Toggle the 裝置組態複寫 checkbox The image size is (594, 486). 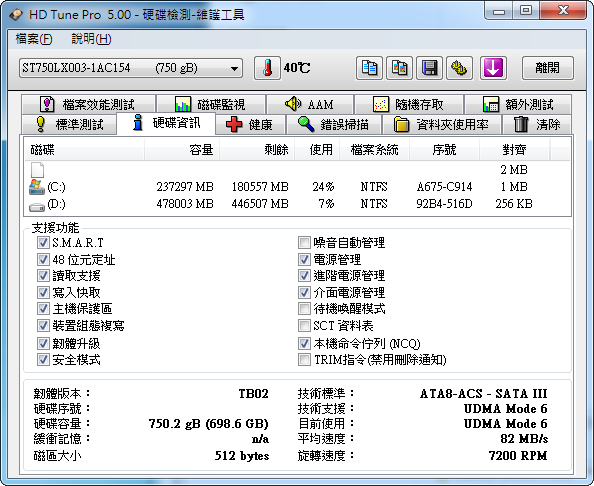(x=43, y=325)
